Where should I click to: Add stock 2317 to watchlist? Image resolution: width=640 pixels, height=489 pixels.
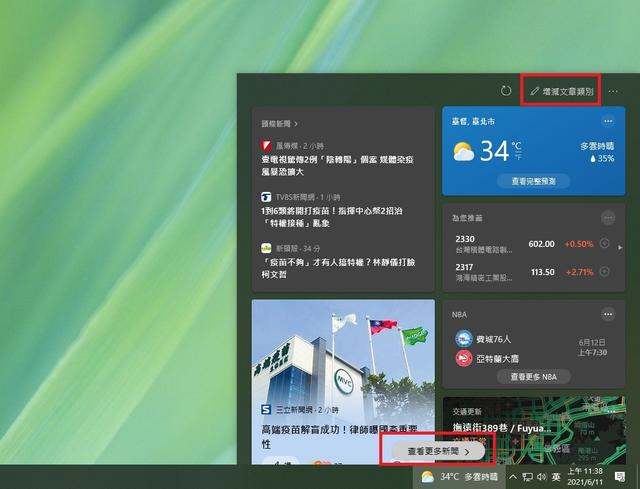tap(606, 272)
